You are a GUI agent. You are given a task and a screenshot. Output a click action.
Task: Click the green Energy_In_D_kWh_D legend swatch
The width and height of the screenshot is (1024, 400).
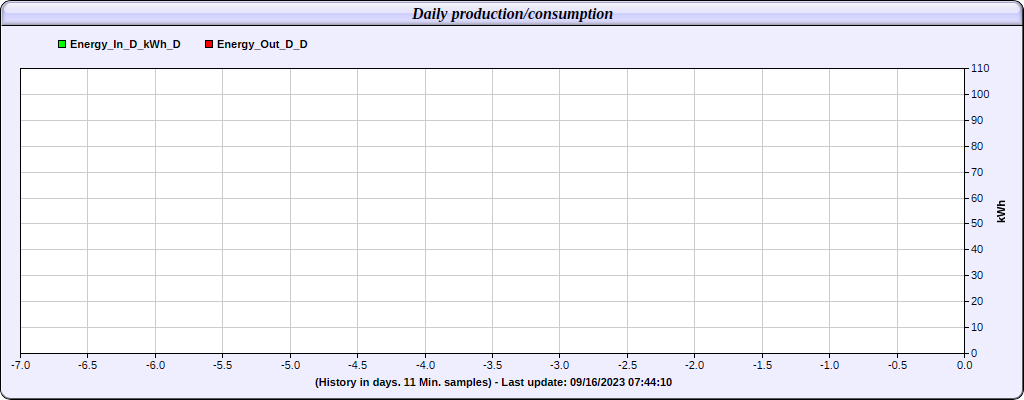[x=62, y=44]
